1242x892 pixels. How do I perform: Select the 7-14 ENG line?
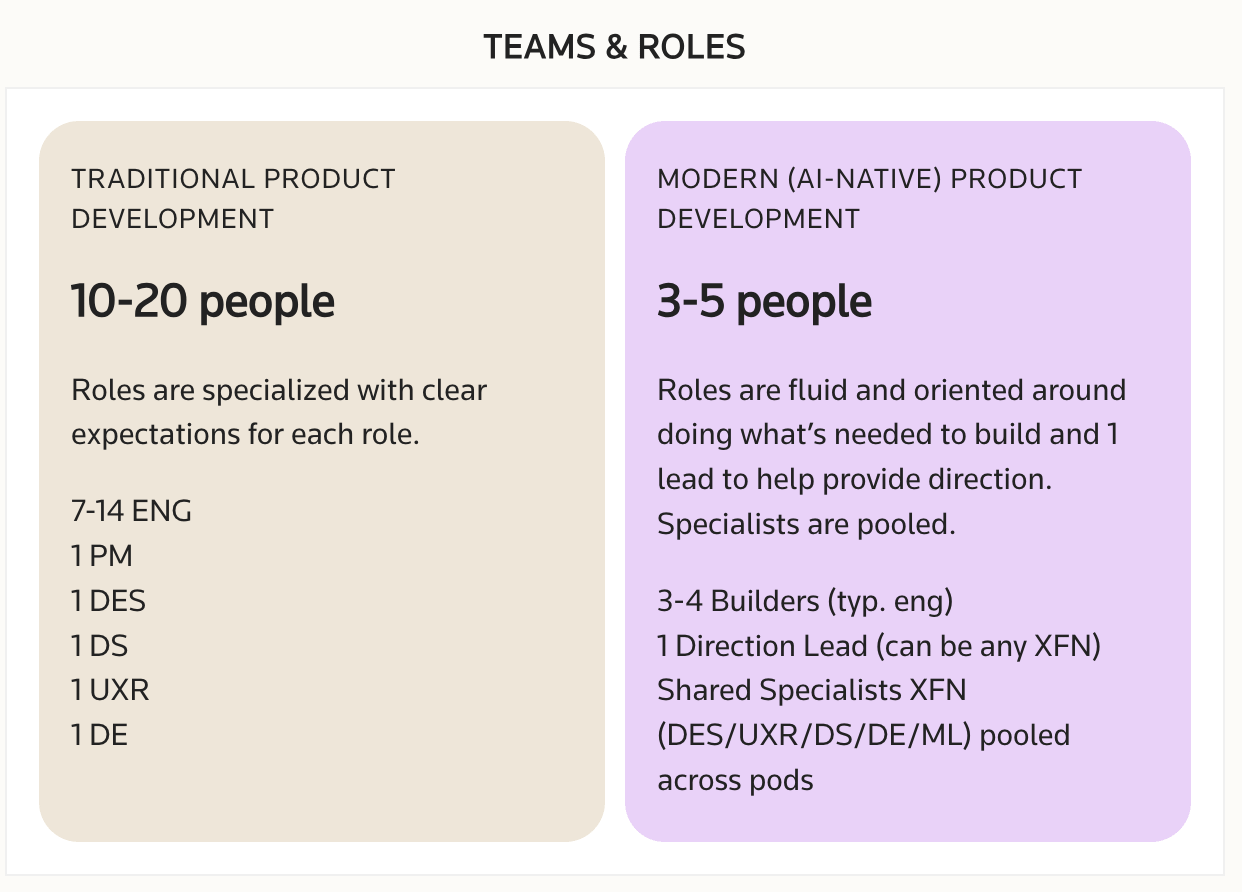(x=131, y=512)
